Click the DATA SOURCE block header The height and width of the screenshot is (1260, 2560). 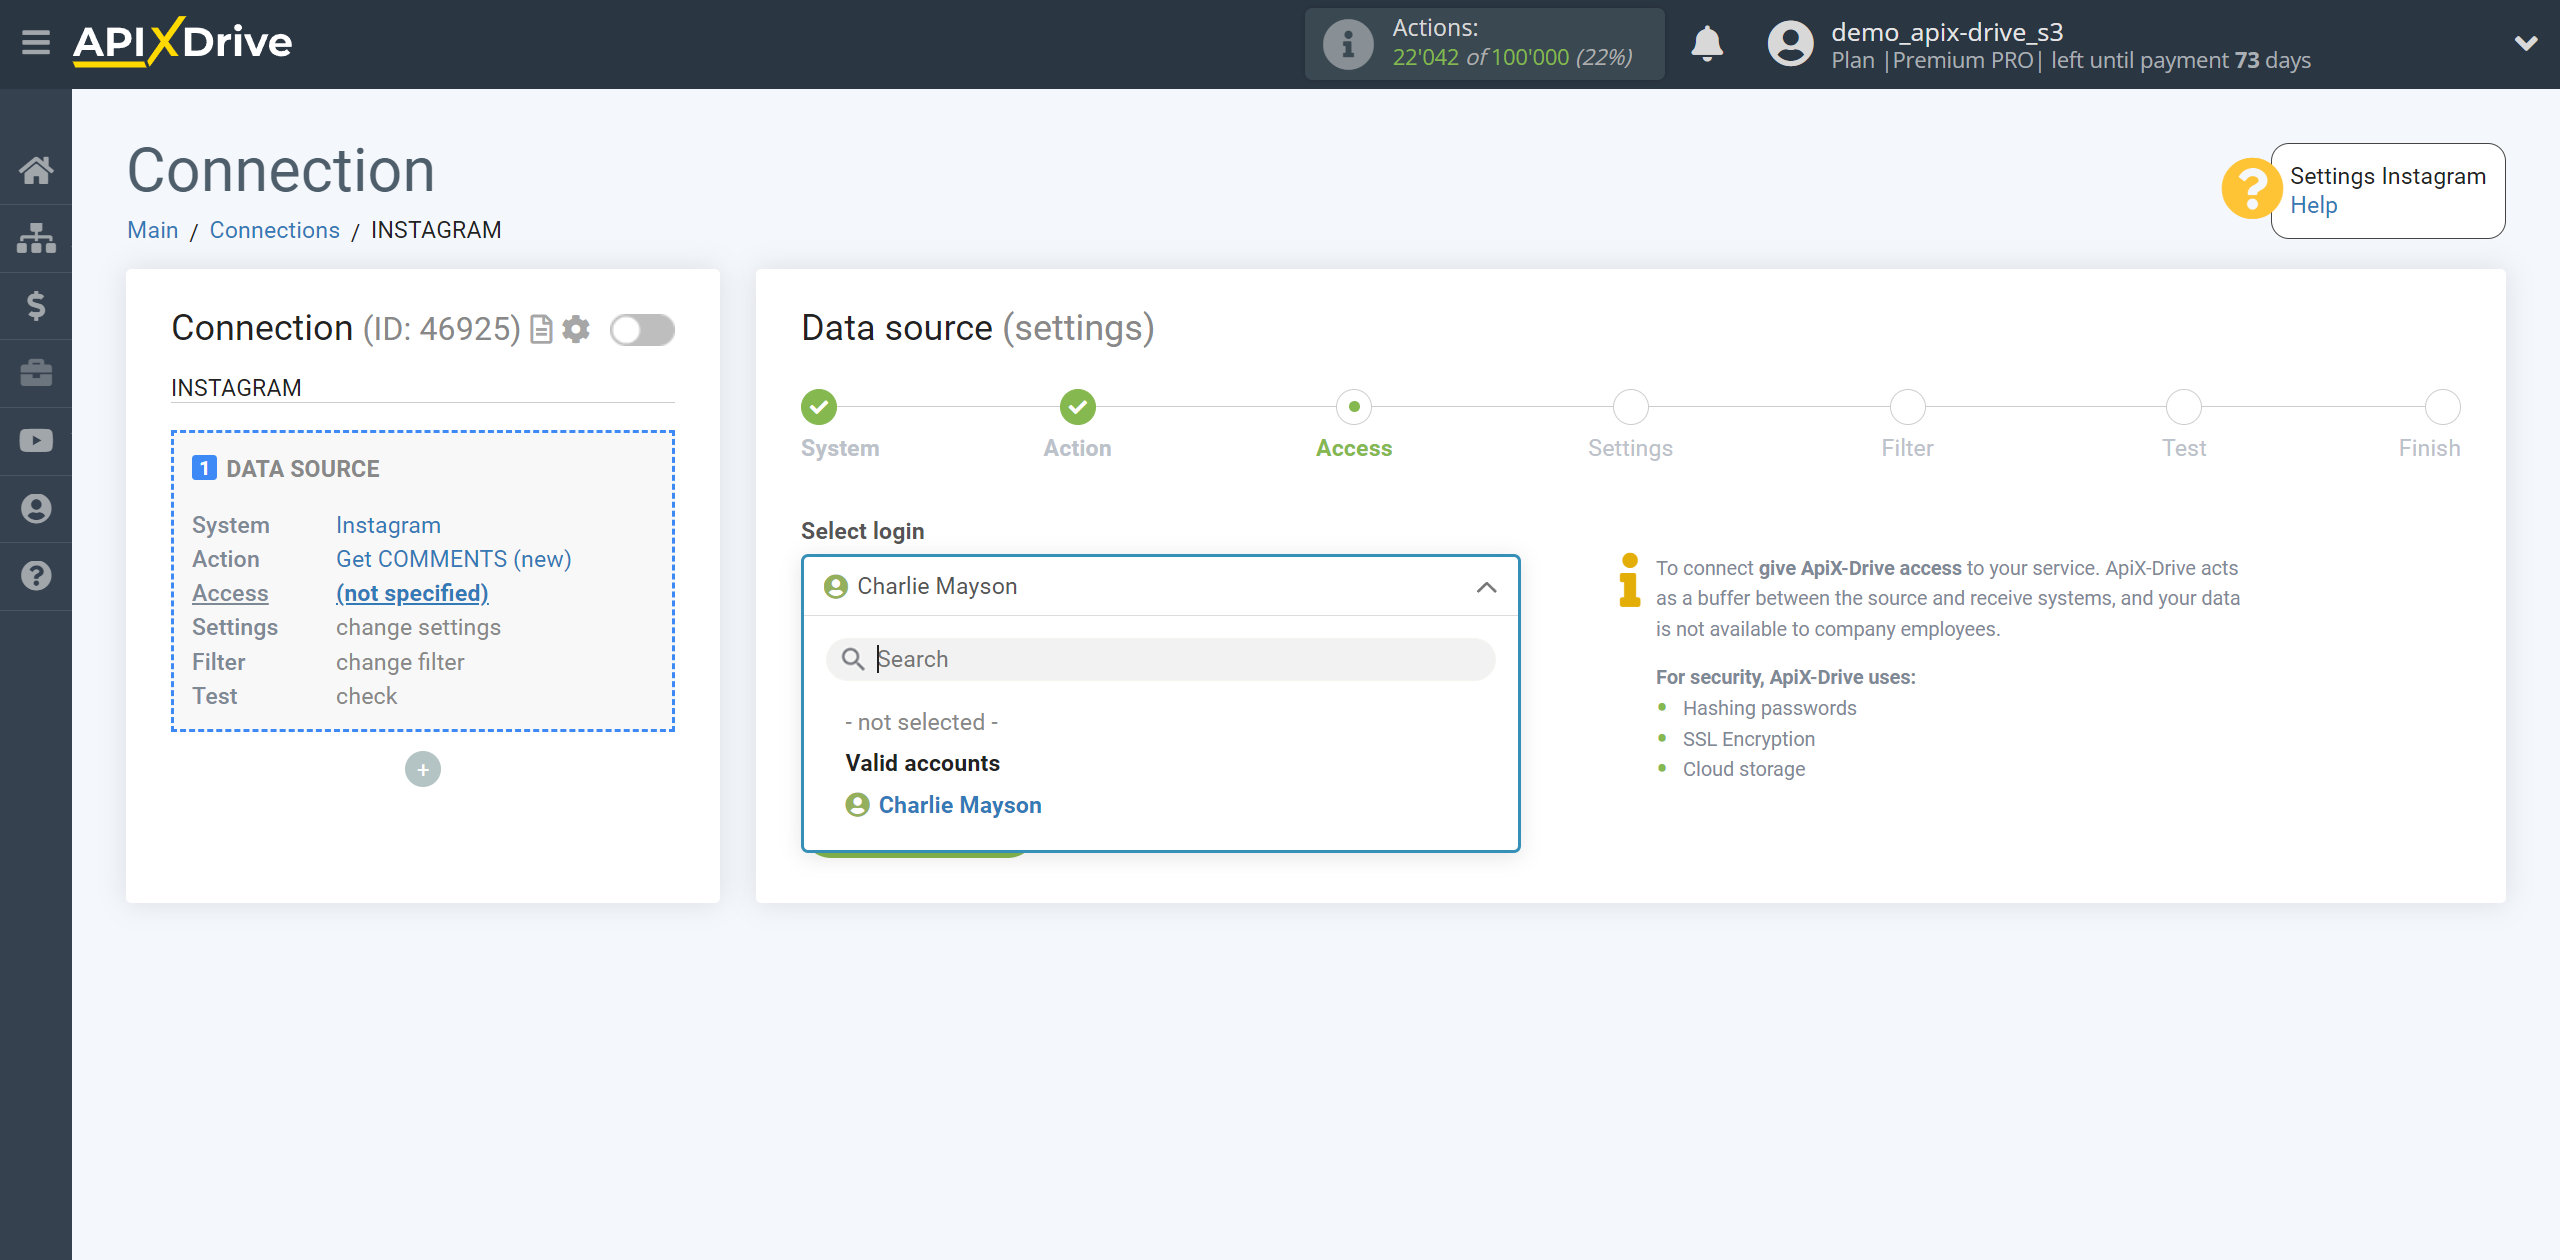(x=286, y=469)
